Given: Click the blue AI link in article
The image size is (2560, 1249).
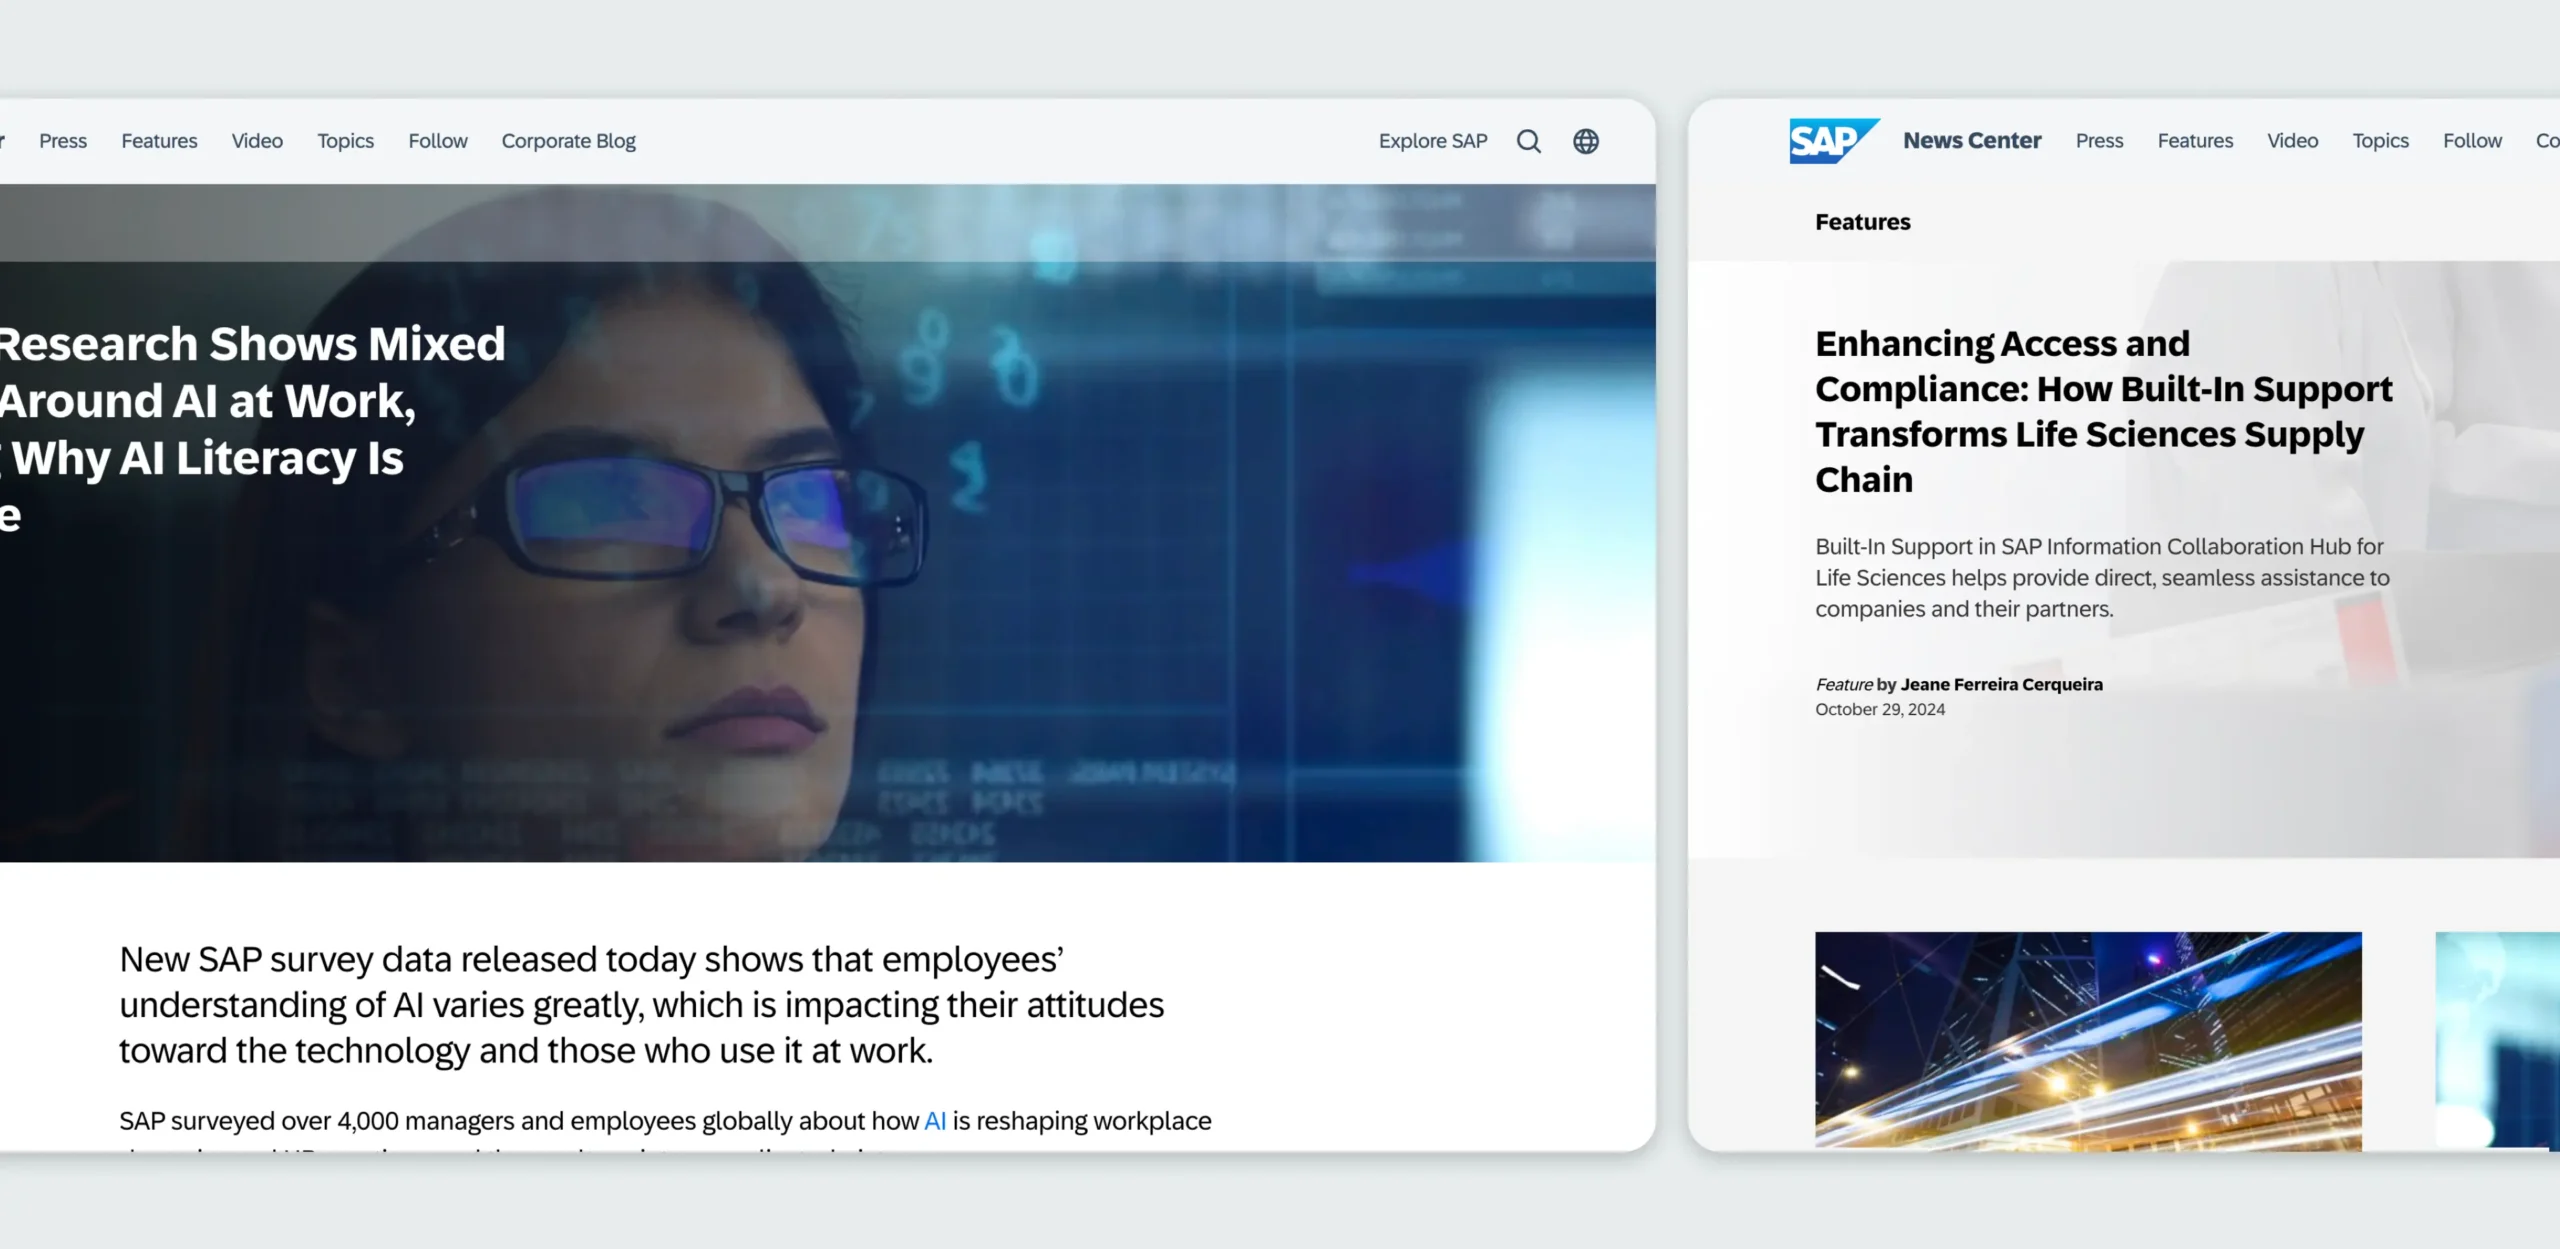Looking at the screenshot, I should point(935,1121).
